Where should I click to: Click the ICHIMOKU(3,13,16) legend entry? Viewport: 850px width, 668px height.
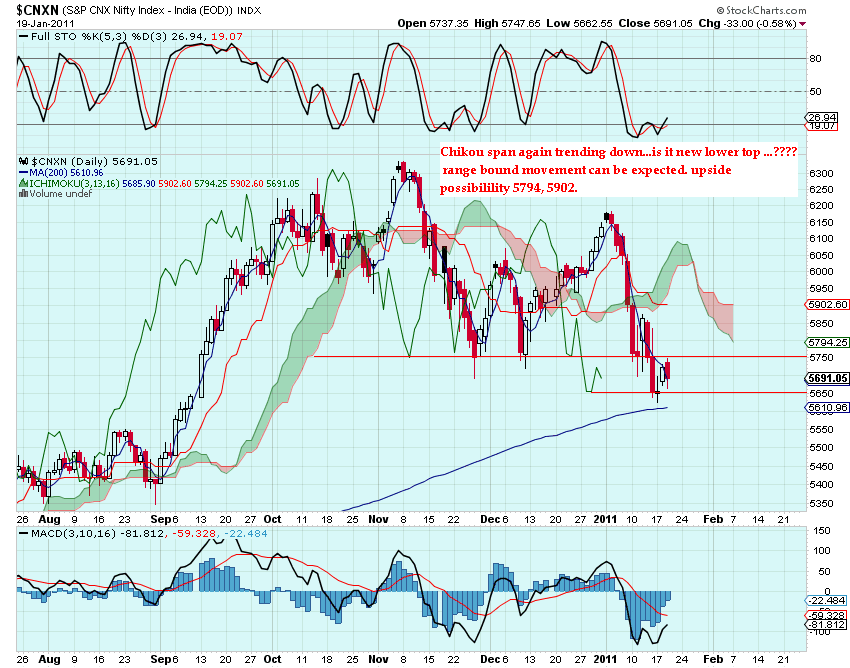[x=164, y=183]
